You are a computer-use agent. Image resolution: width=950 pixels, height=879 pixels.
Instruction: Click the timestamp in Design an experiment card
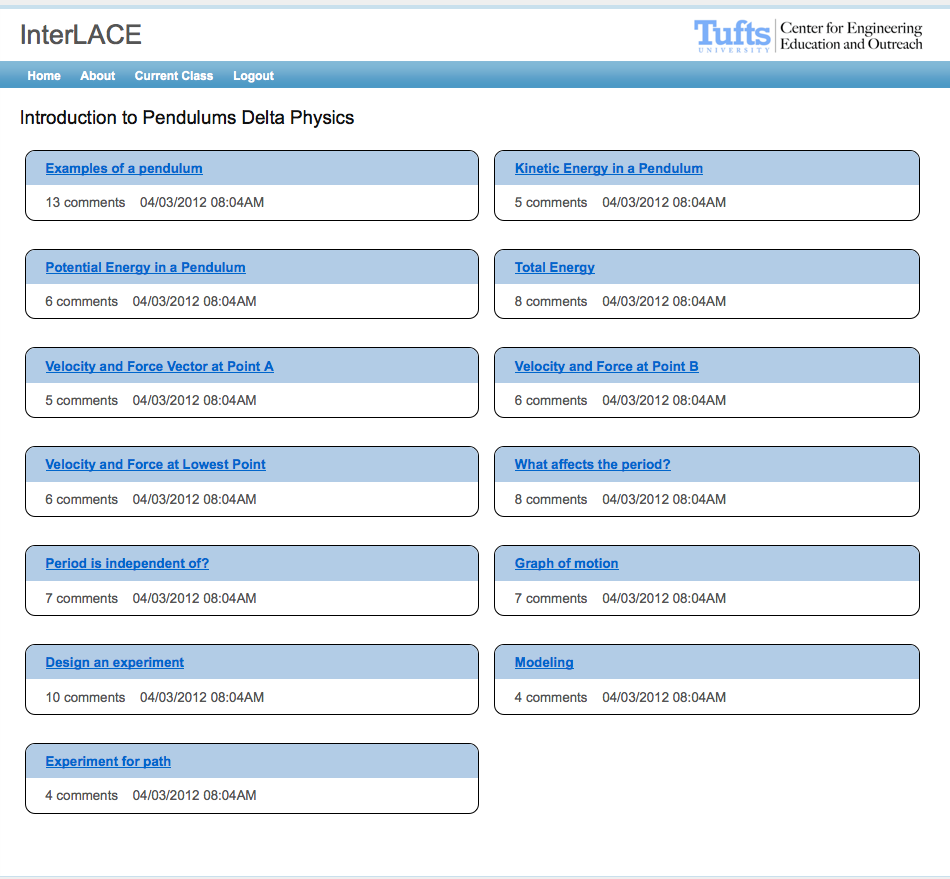(202, 697)
